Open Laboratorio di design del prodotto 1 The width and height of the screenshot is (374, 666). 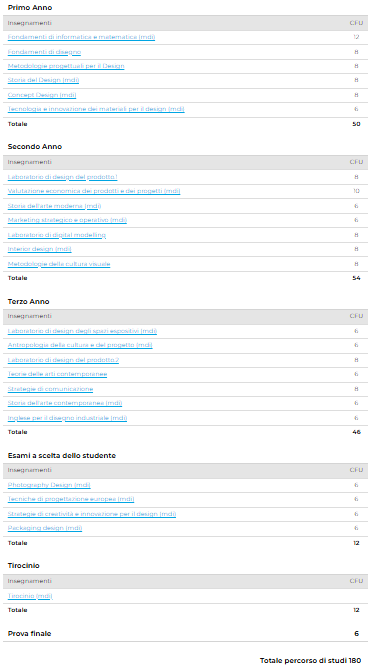click(62, 177)
